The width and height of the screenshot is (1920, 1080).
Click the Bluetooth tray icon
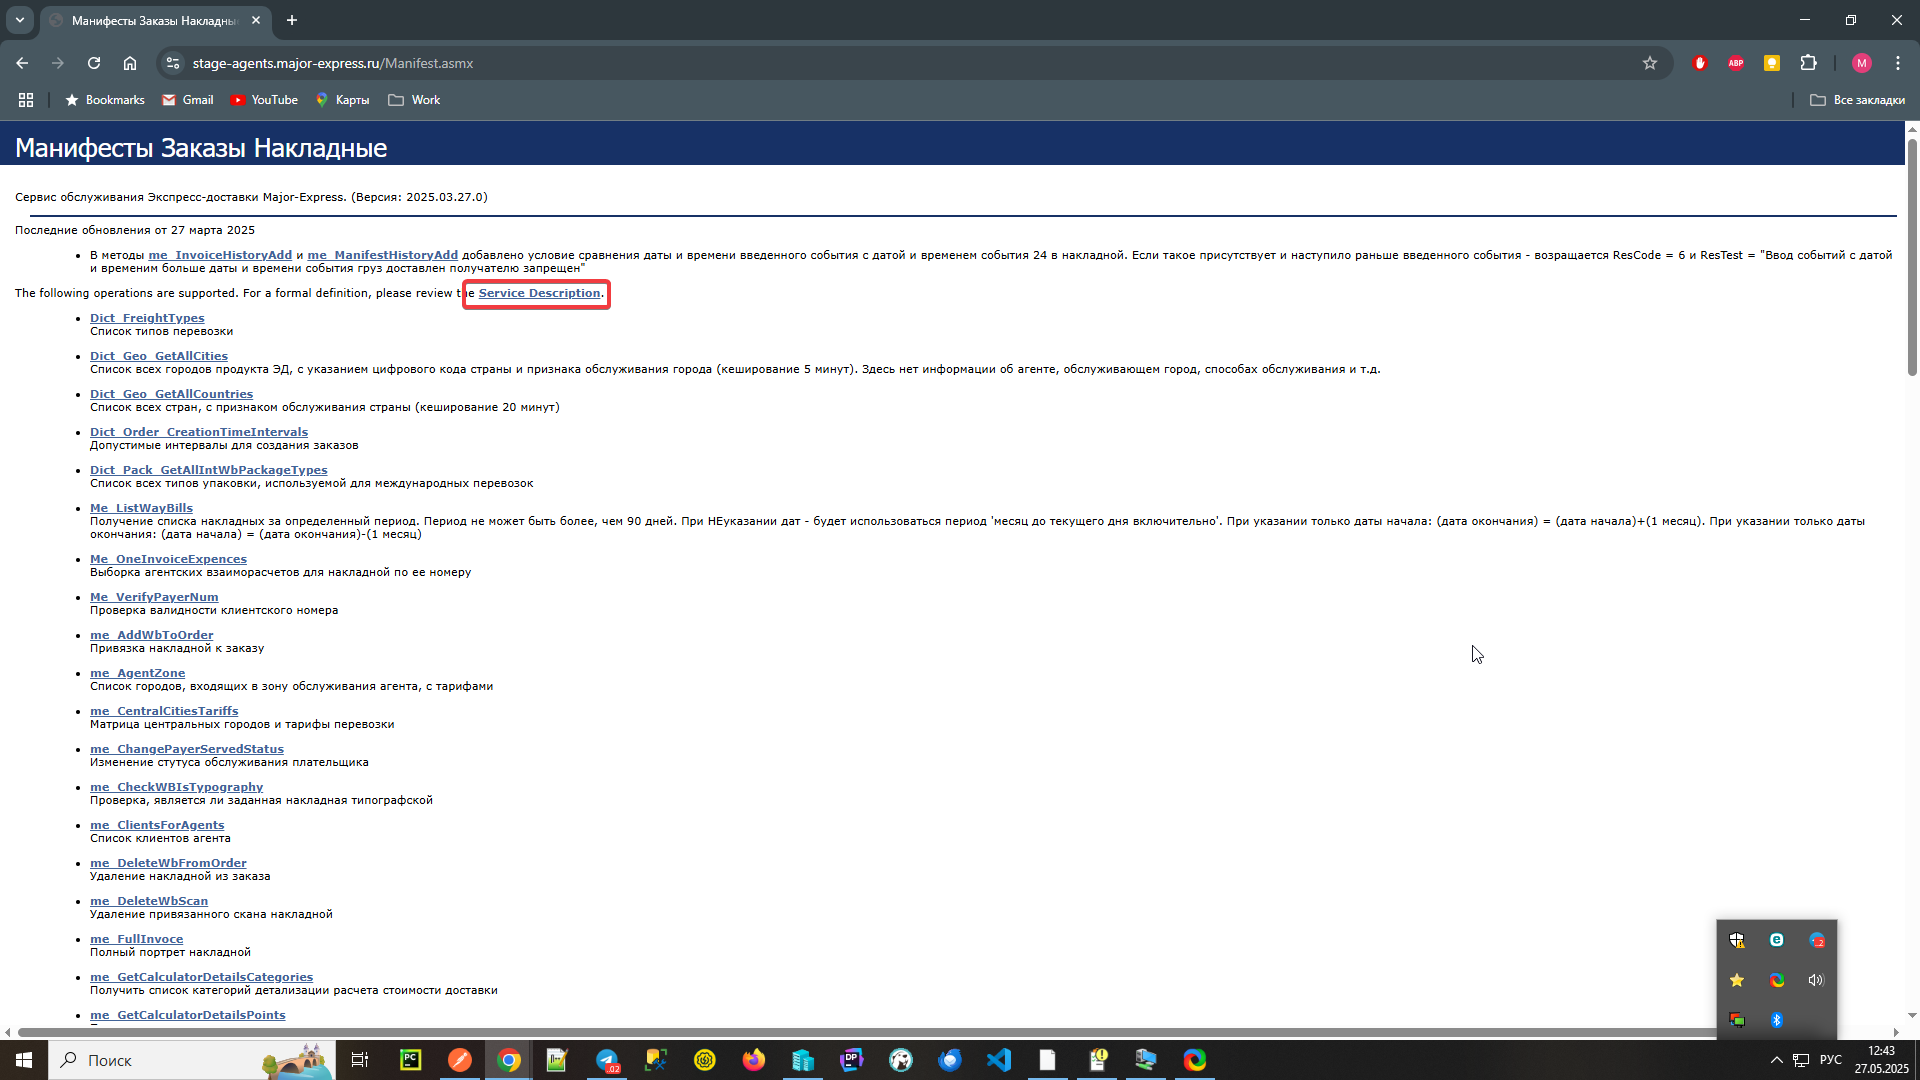(1777, 1020)
